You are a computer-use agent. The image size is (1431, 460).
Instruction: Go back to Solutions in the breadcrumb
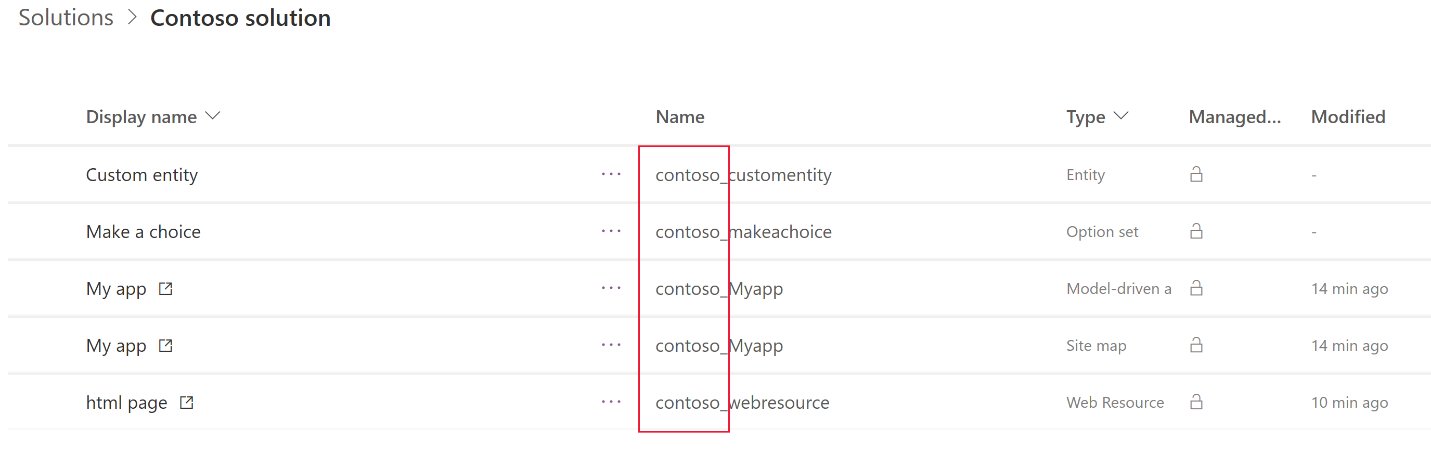pyautogui.click(x=66, y=18)
